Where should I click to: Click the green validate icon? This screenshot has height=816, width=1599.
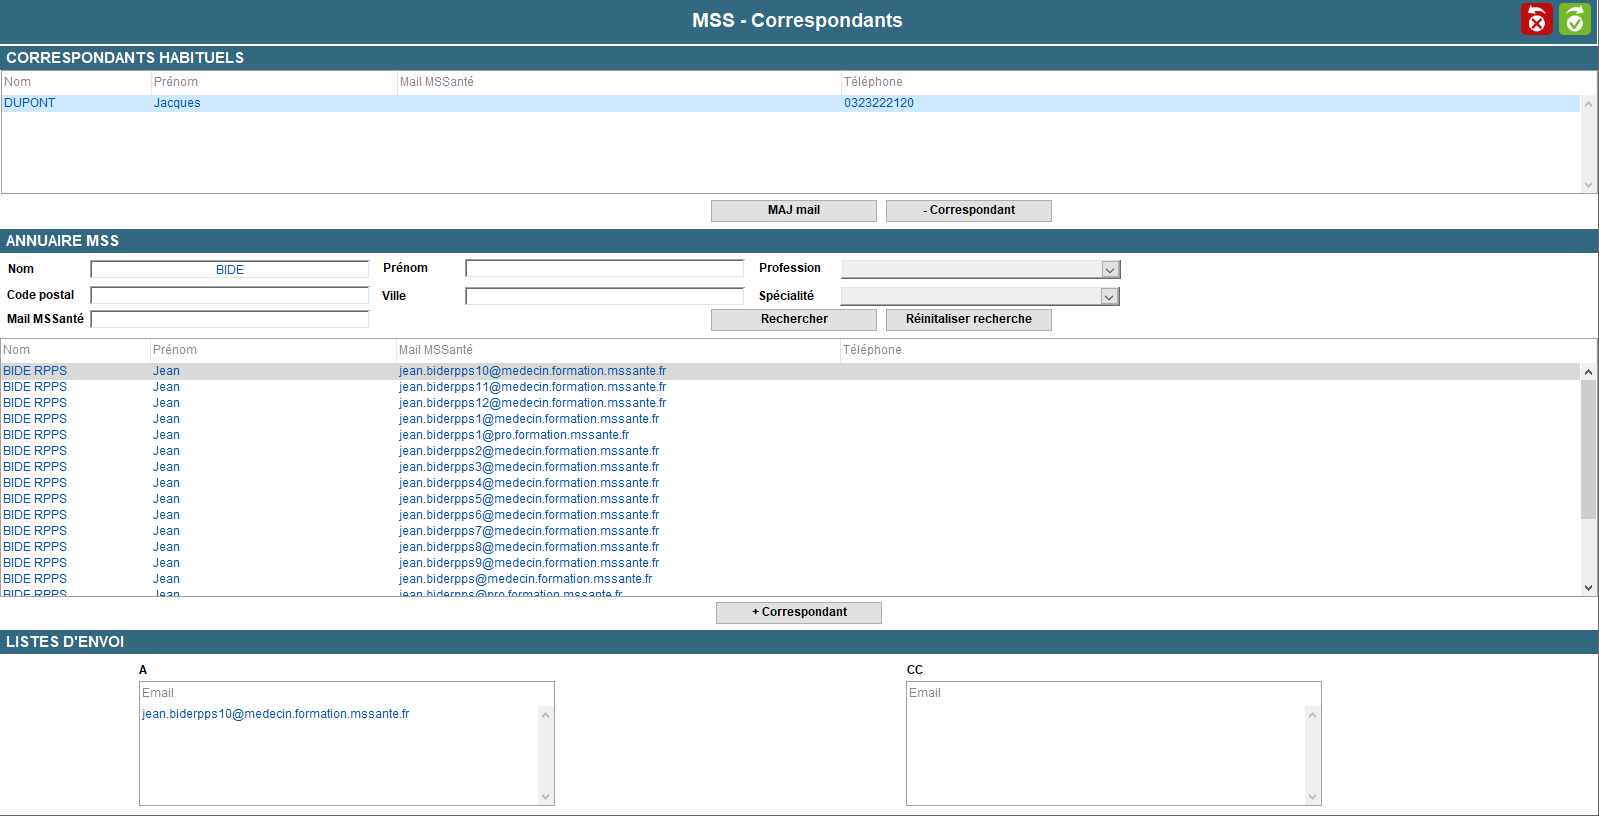click(1574, 19)
